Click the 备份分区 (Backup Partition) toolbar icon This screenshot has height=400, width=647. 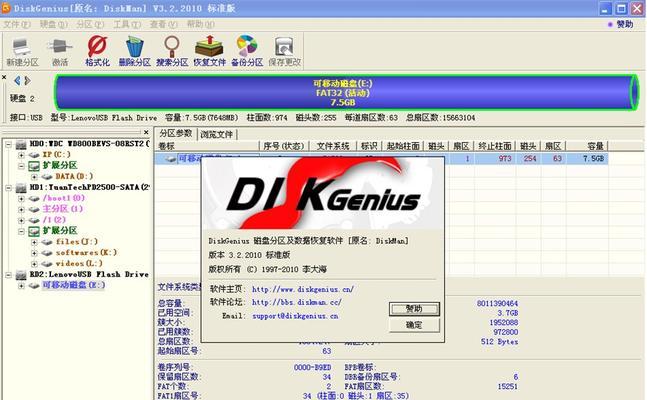coord(247,52)
